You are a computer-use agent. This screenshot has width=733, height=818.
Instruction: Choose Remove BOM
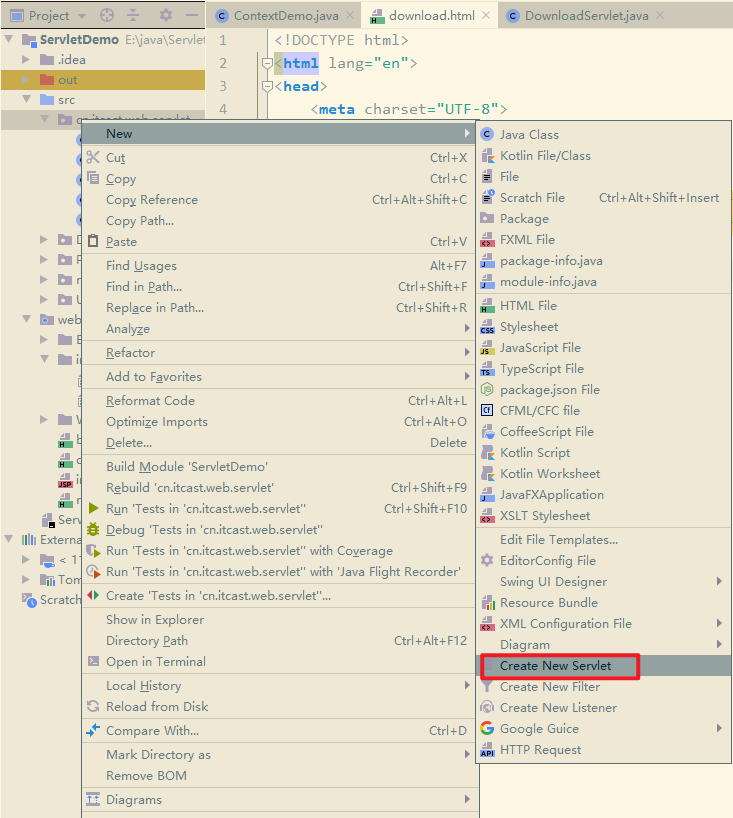(280, 776)
